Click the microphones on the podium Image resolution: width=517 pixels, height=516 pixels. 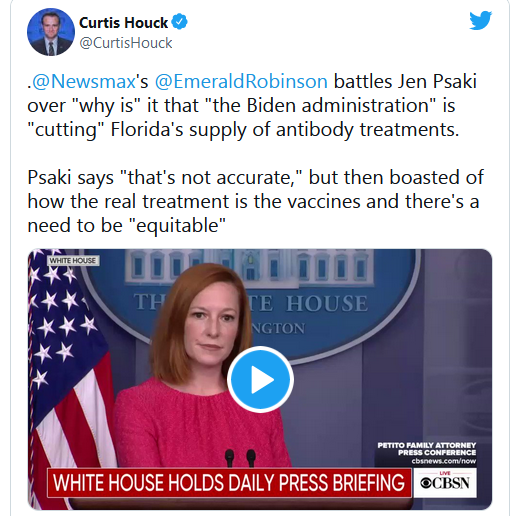coord(240,458)
